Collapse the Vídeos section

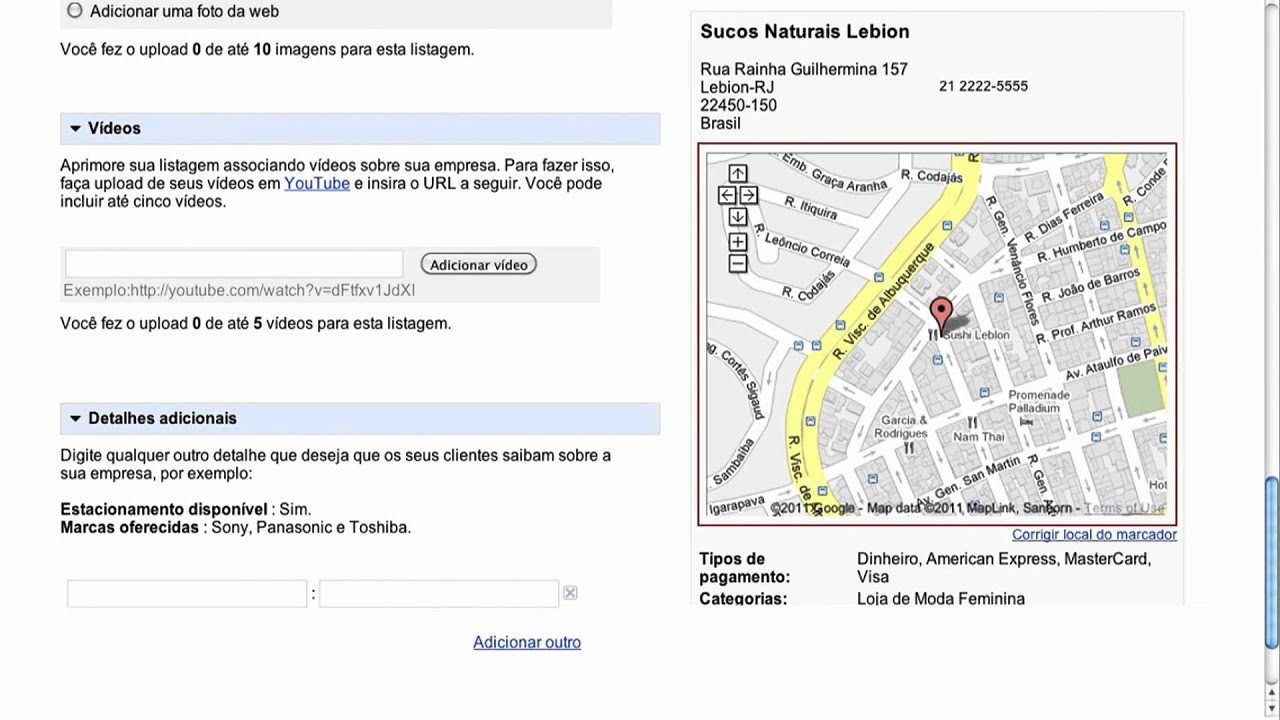pyautogui.click(x=75, y=129)
